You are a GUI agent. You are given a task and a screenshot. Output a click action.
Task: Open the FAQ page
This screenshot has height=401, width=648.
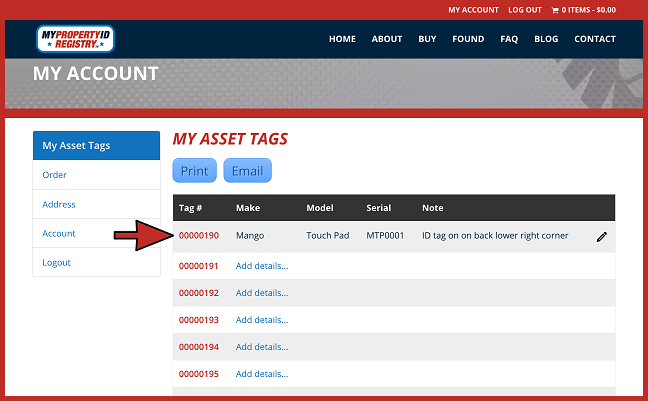click(509, 40)
